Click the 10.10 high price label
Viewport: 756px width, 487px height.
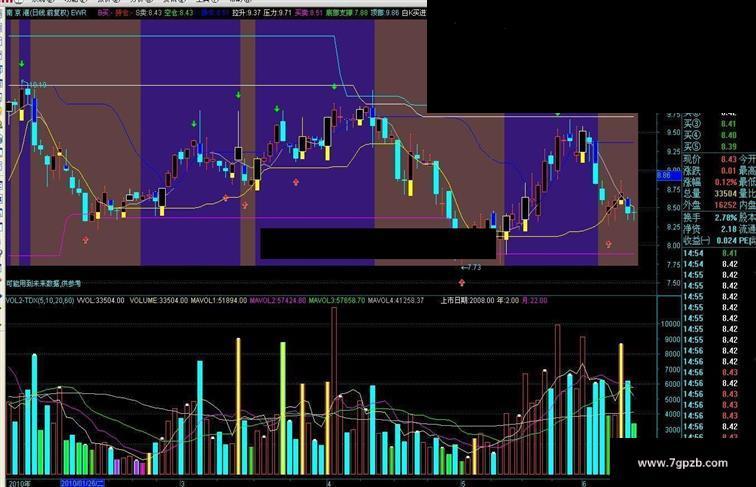point(38,85)
